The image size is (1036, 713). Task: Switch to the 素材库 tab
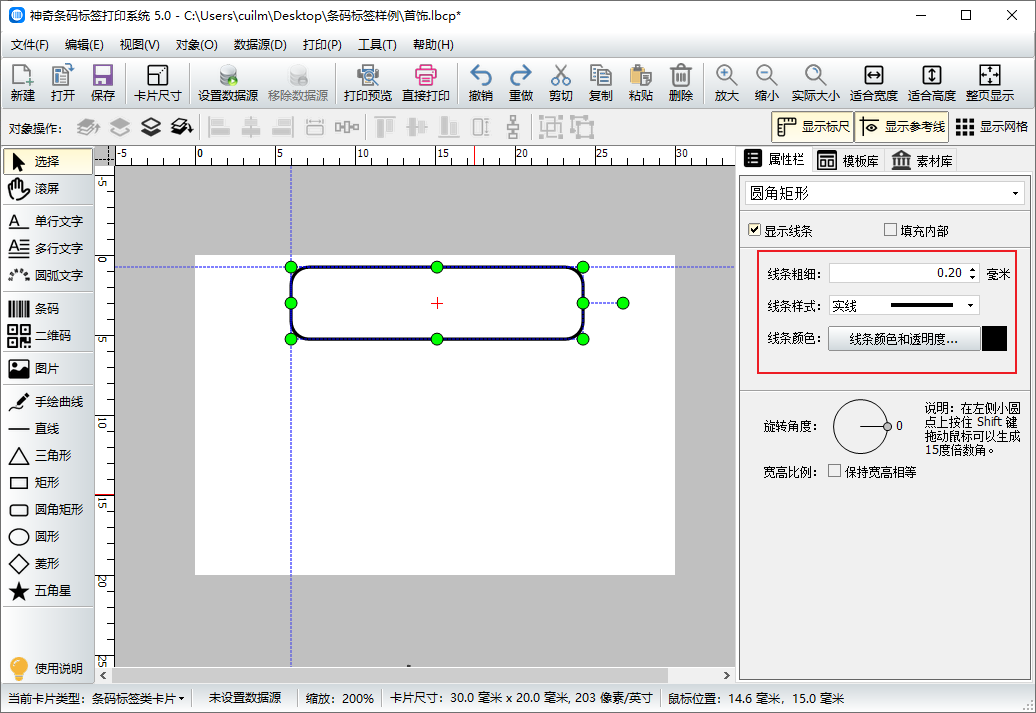pyautogui.click(x=922, y=161)
